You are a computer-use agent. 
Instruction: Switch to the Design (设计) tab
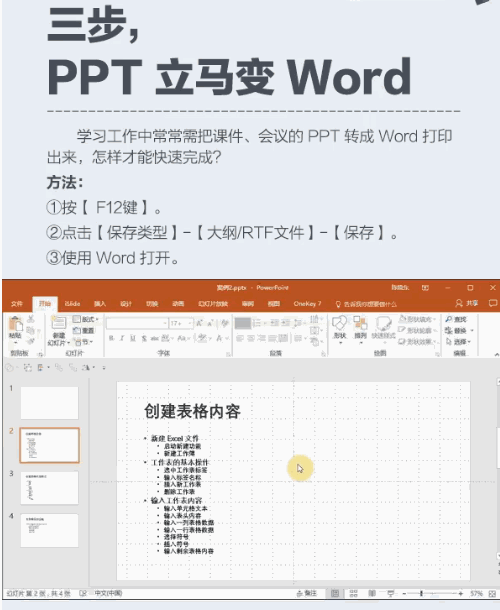tap(126, 303)
